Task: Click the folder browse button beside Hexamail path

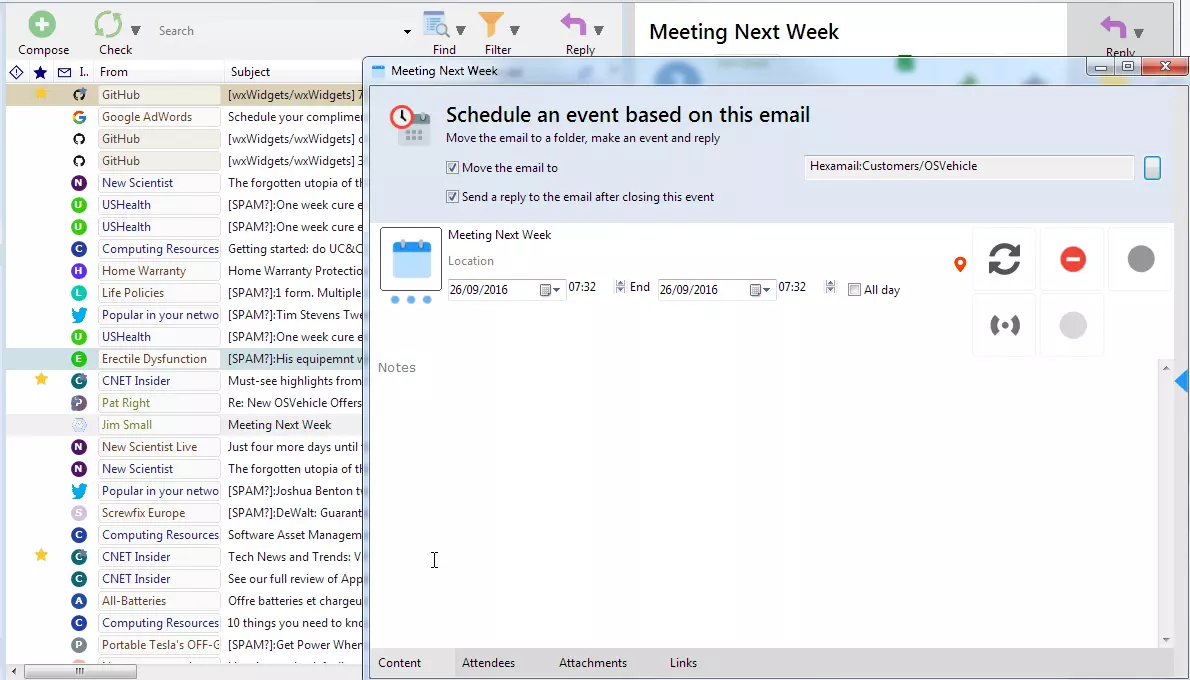Action: [x=1152, y=168]
